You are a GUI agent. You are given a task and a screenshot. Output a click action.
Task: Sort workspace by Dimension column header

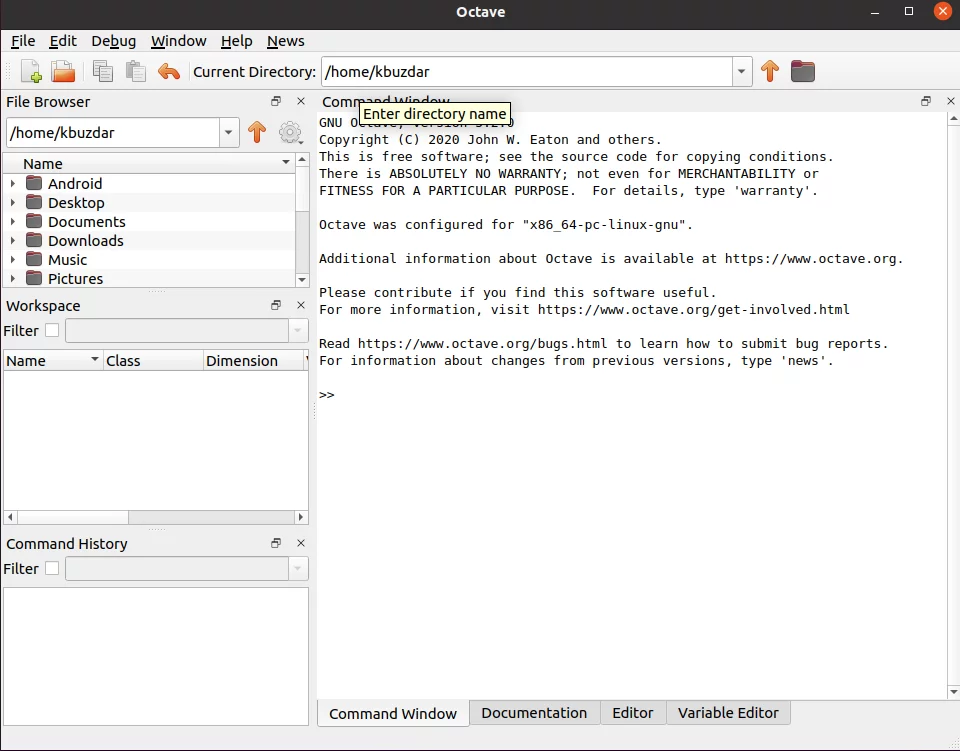click(x=253, y=361)
